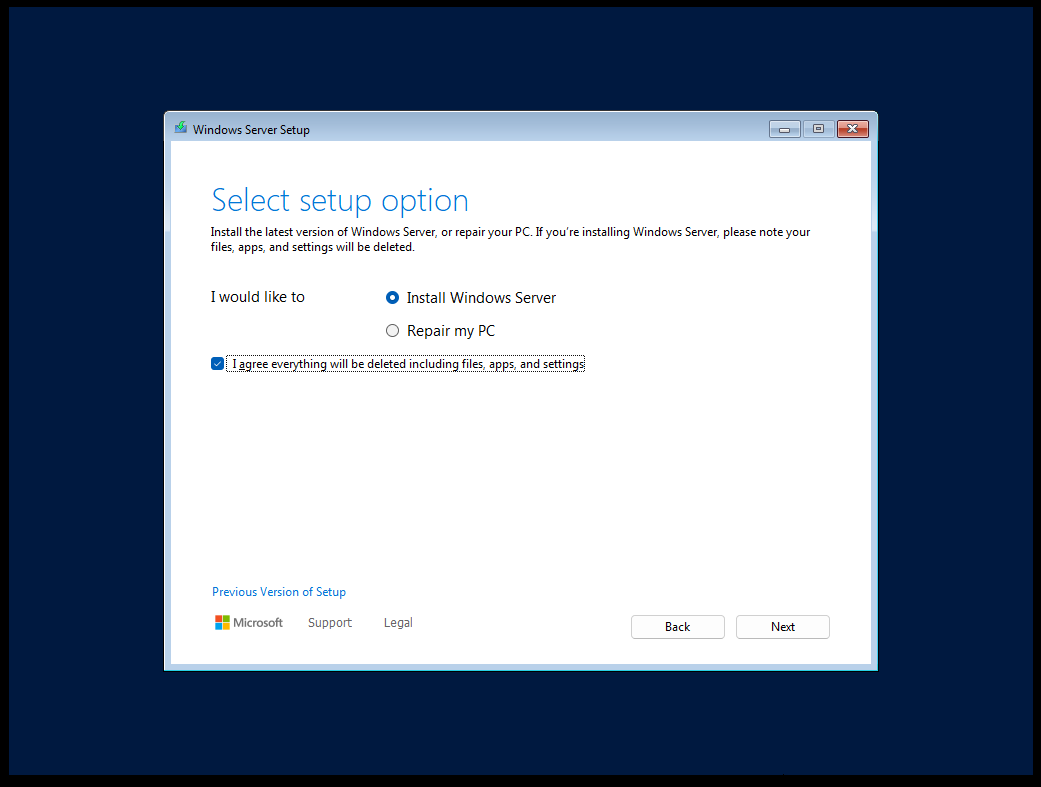Click the 'I agree everything will be deleted' label
Screen dimensions: 1041x787
coord(408,364)
